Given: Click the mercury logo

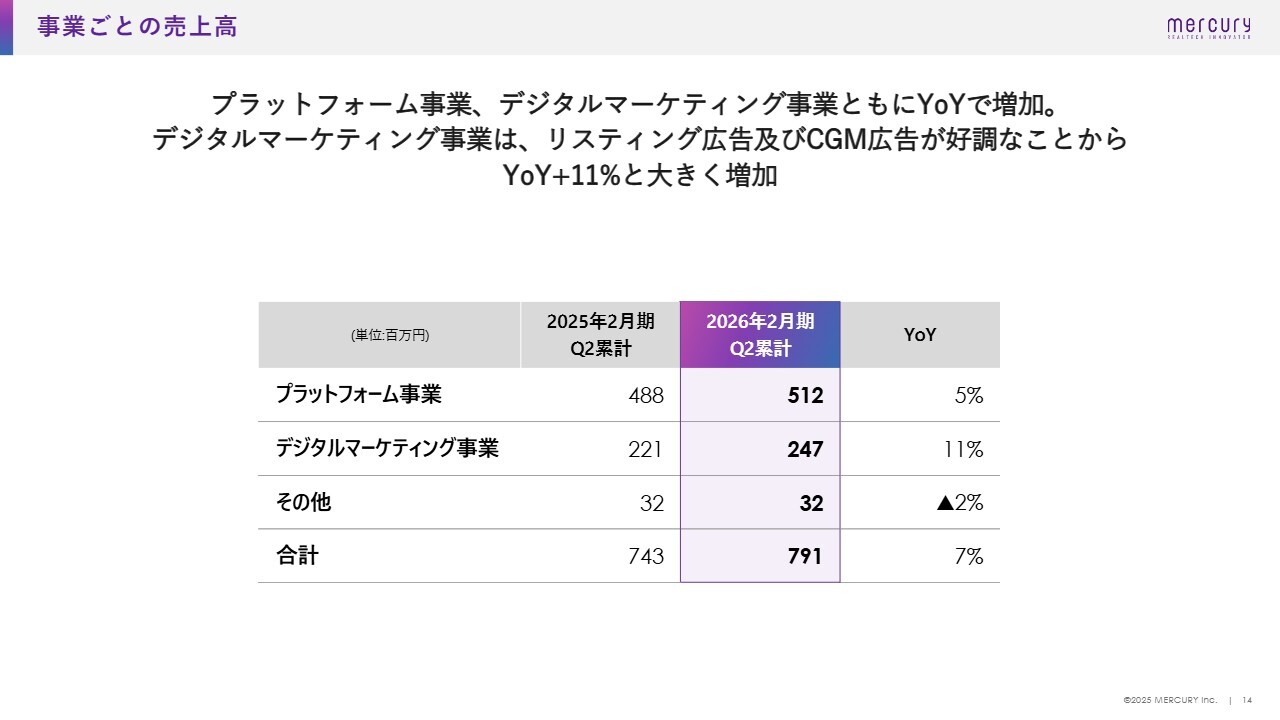Looking at the screenshot, I should [1208, 28].
